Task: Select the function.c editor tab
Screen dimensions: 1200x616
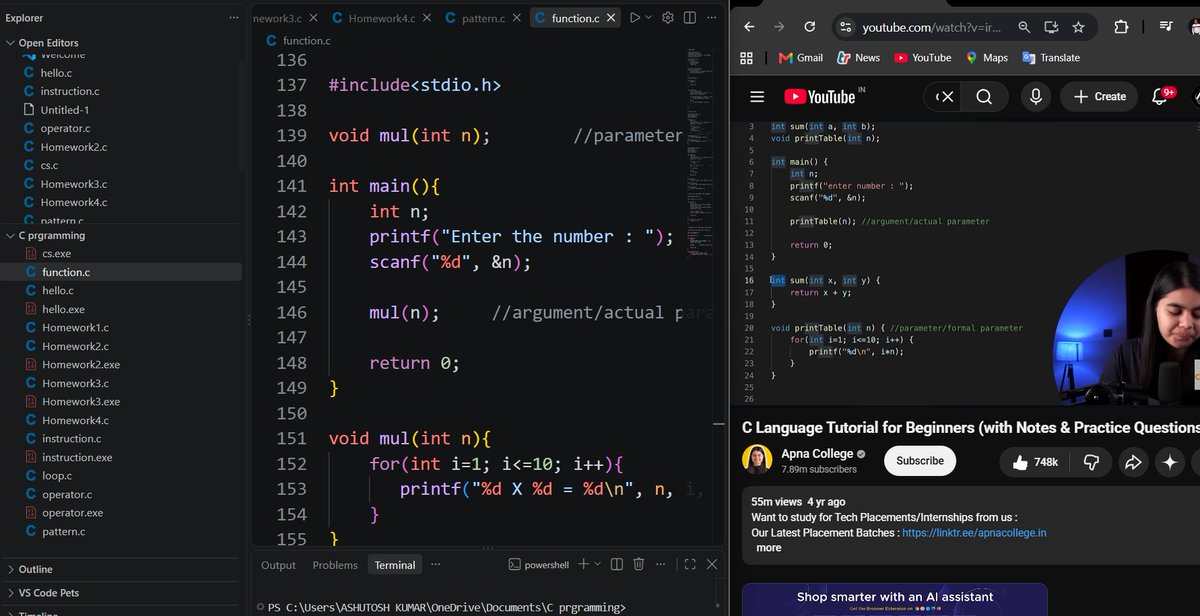Action: pos(574,18)
